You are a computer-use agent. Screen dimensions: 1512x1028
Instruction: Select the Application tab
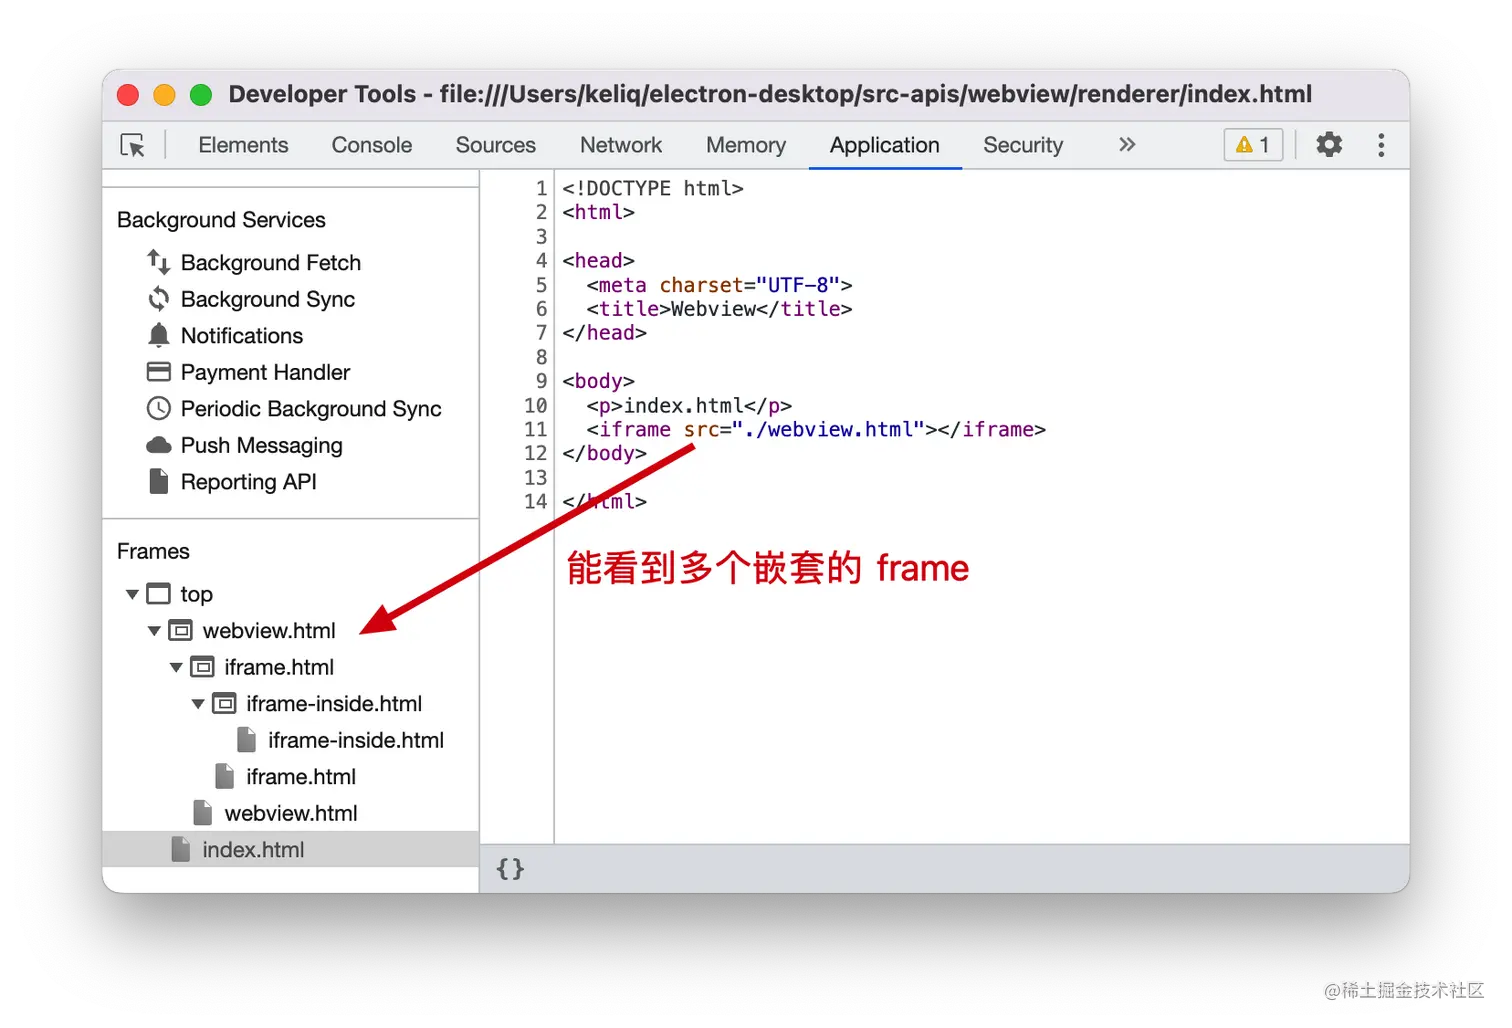885,145
